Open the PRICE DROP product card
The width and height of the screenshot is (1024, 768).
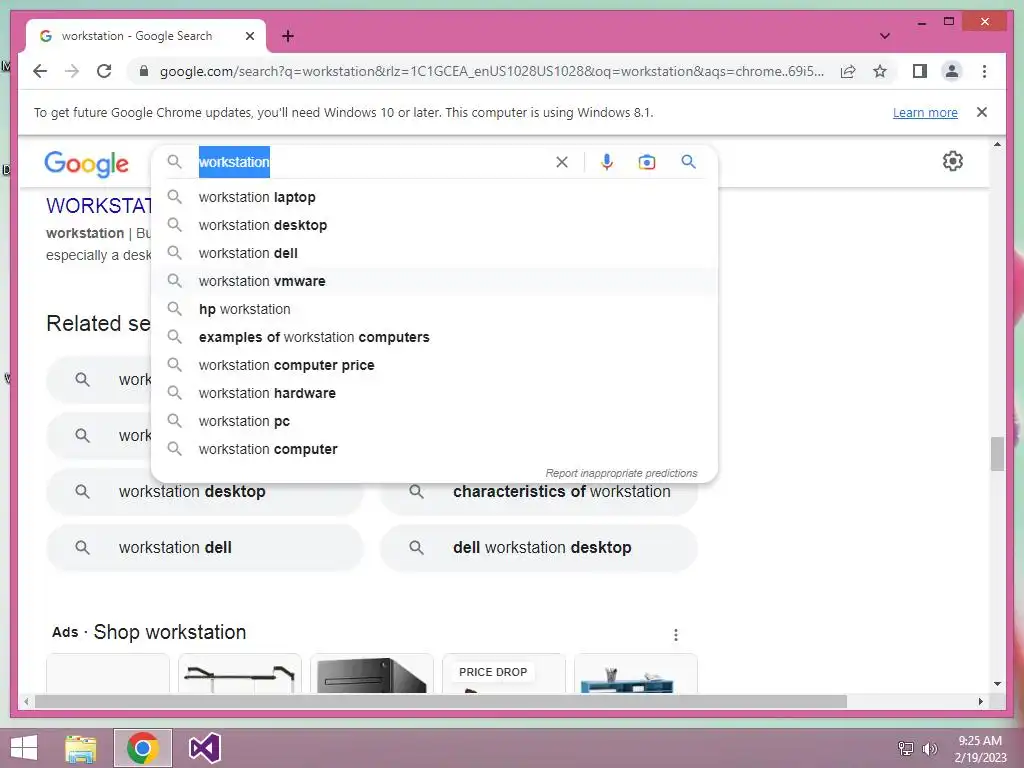click(504, 673)
